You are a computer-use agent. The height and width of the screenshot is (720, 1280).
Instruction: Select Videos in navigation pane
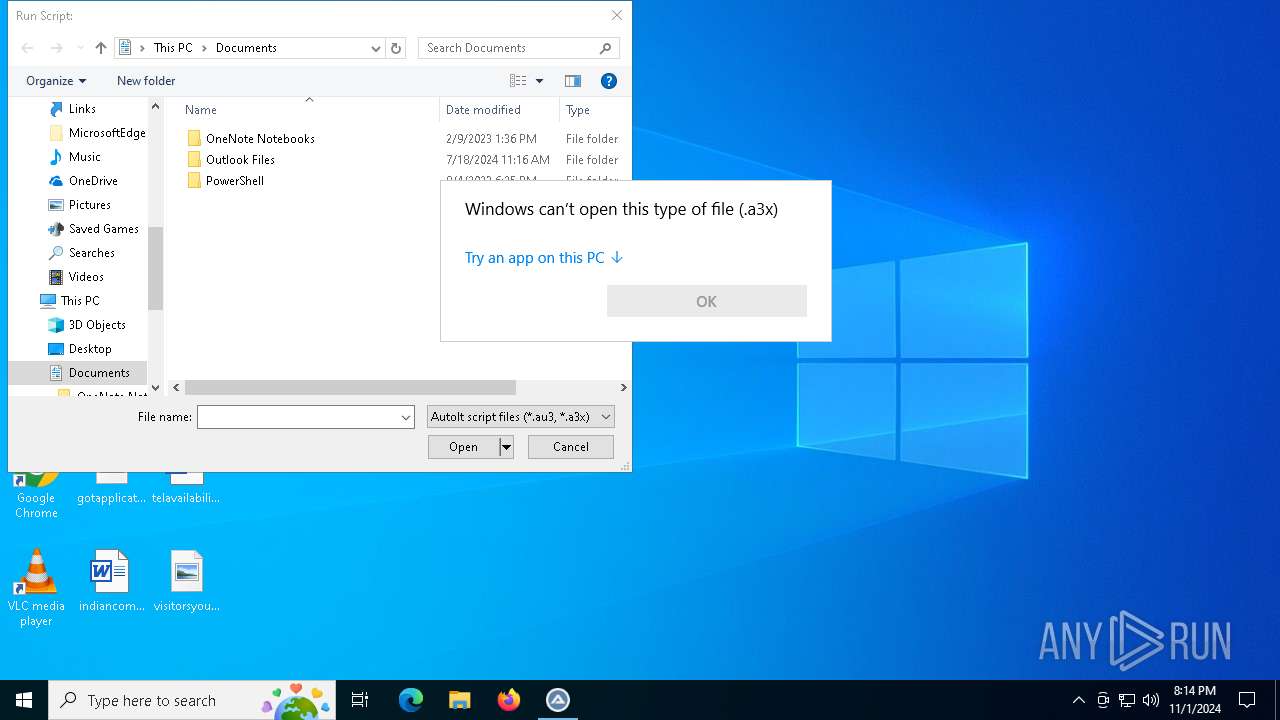(x=86, y=277)
